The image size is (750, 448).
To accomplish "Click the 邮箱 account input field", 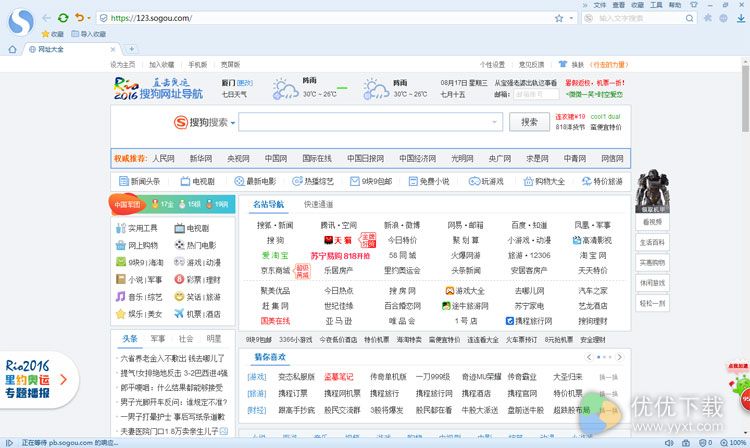I will coord(537,95).
